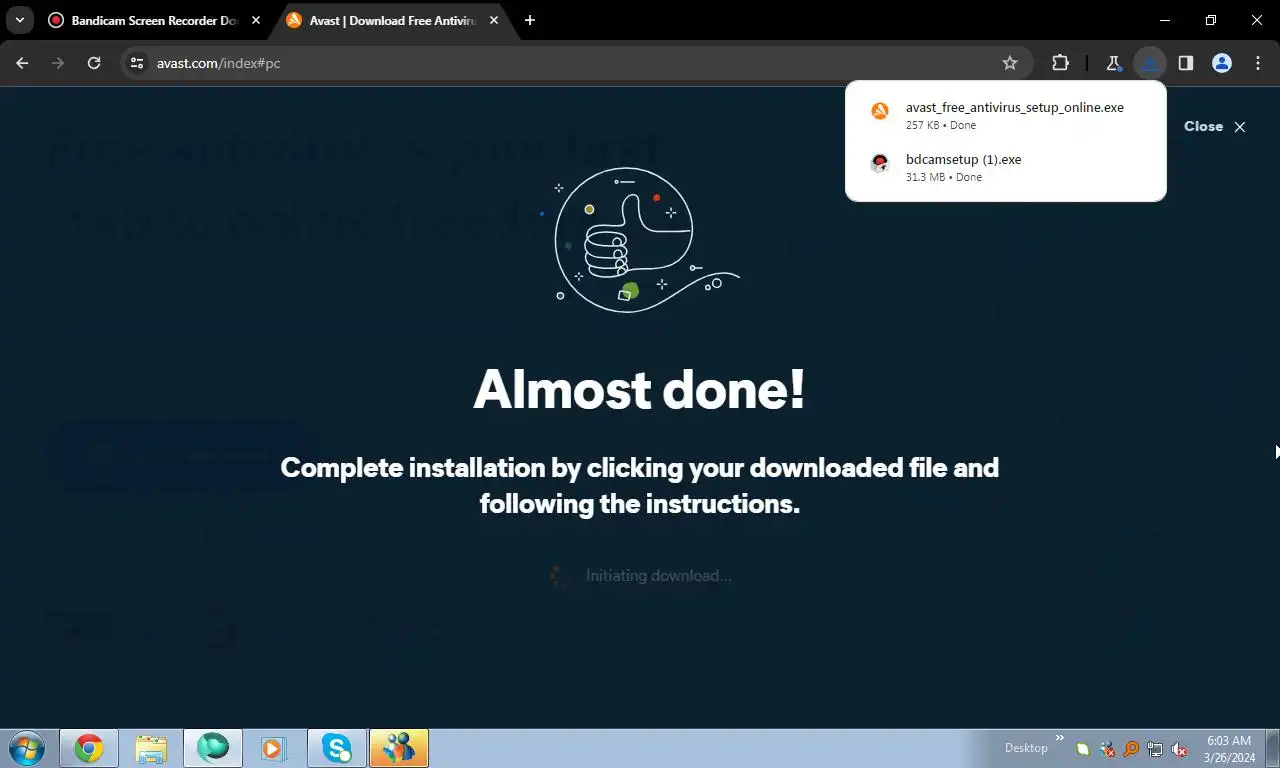Click the muted volume tray icon

point(1179,748)
